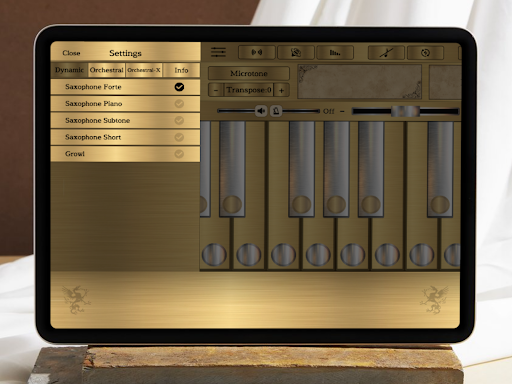
Task: Open the mixer sliders menu icon
Action: 218,52
